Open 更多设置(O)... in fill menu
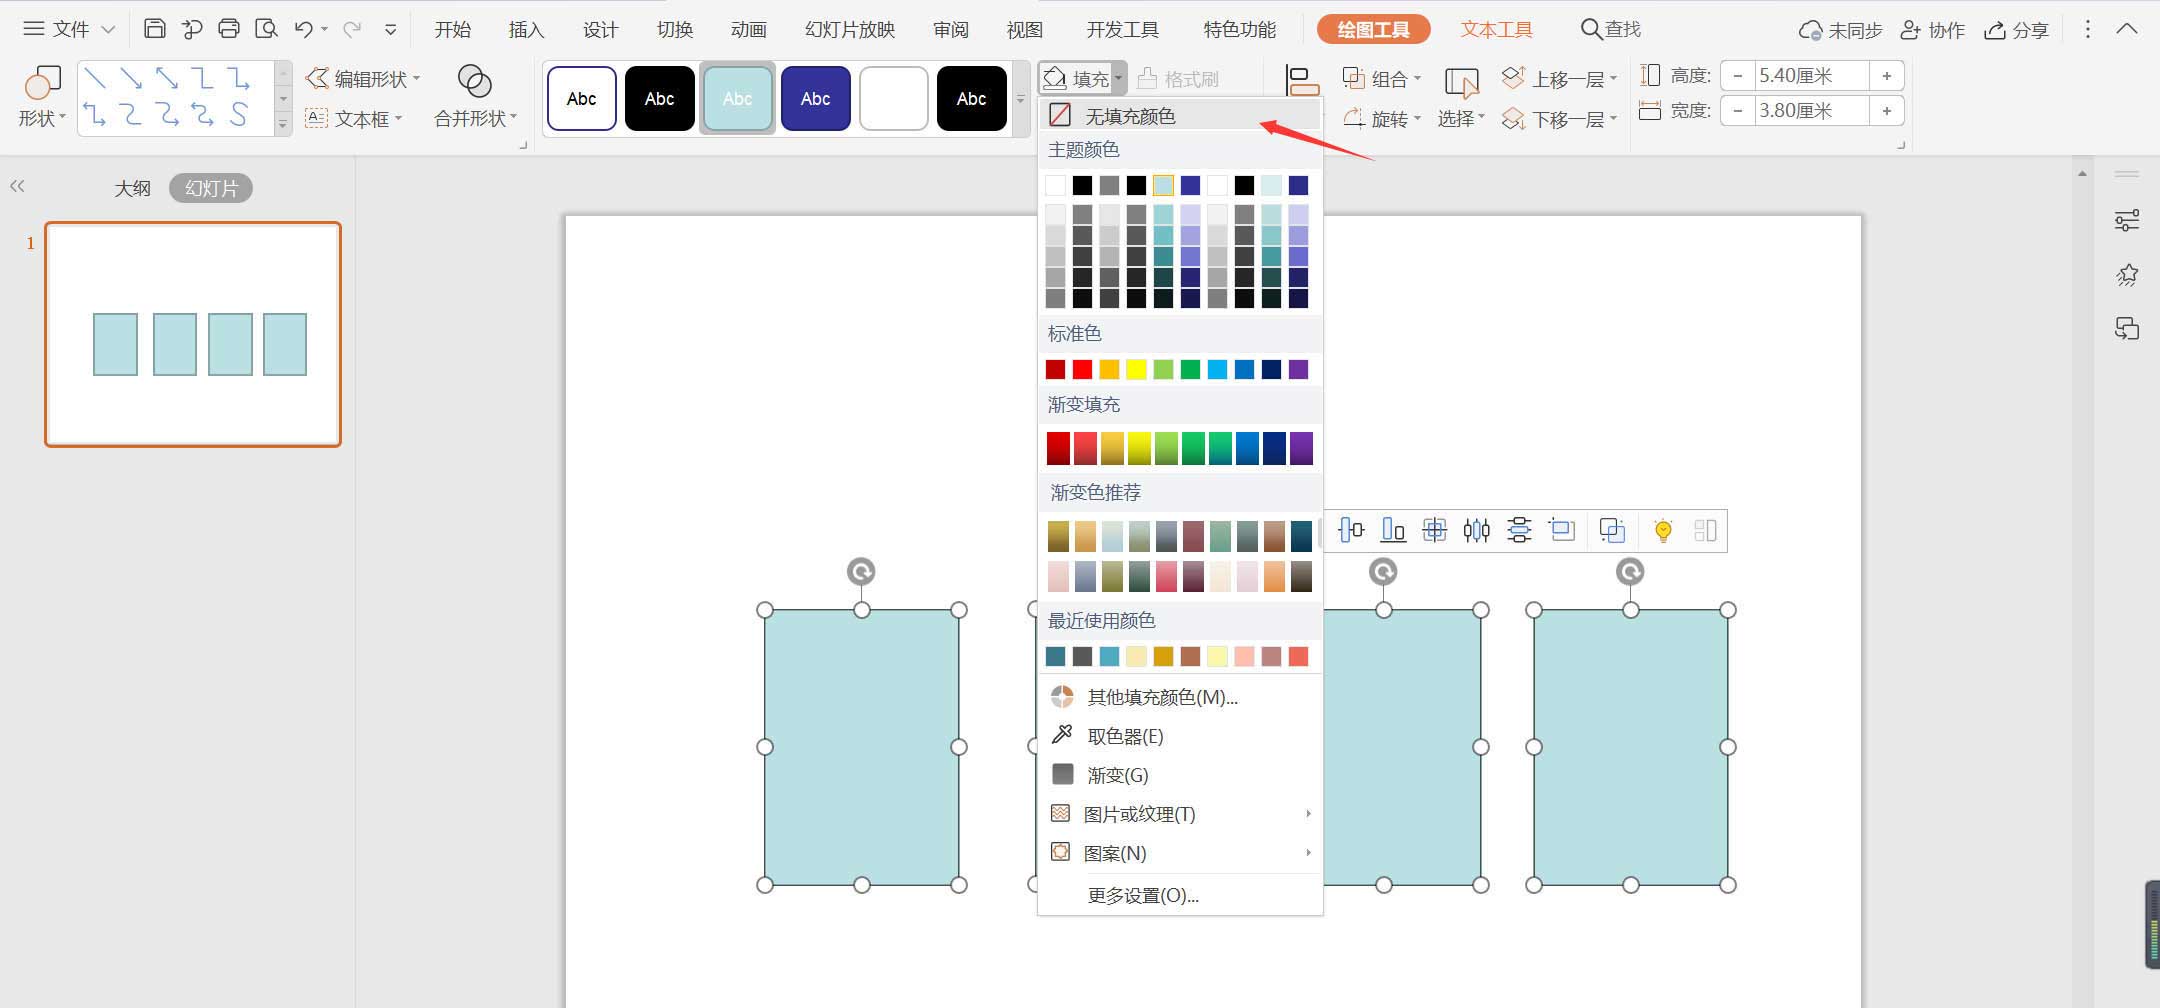Screen dimensions: 2160x1008 (x=1180, y=895)
